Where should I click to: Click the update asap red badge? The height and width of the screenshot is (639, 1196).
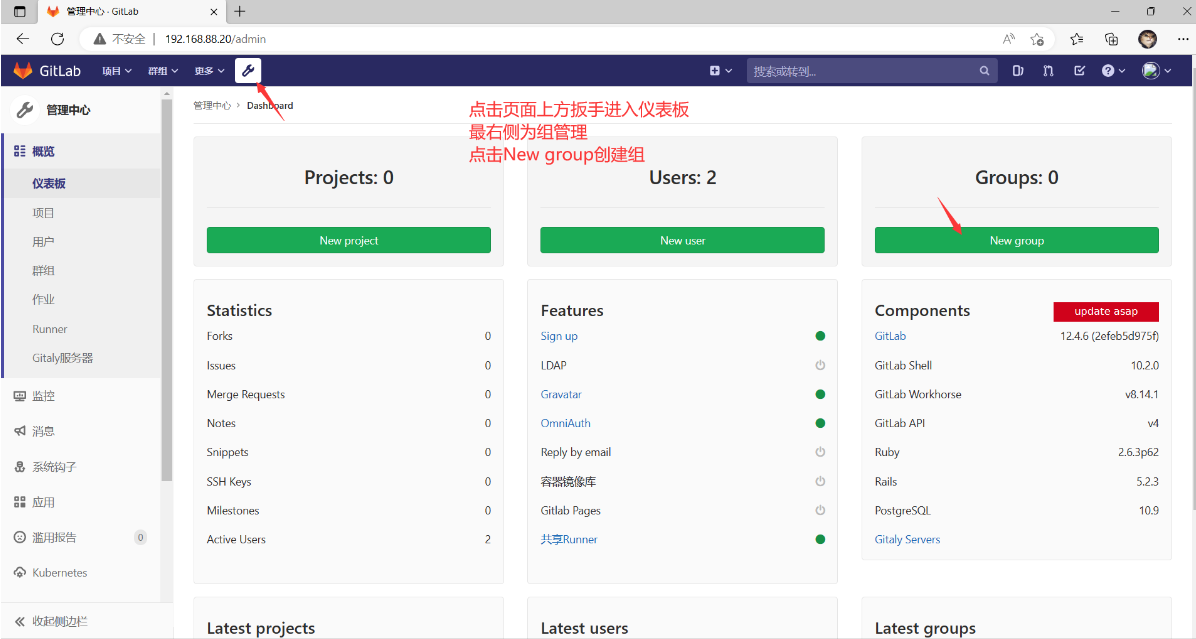[x=1106, y=311]
